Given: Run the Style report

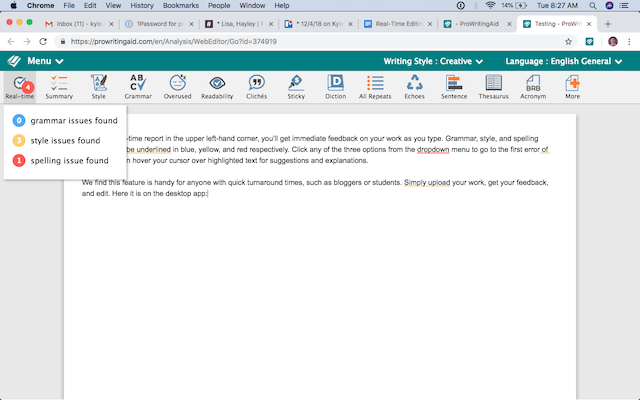Looking at the screenshot, I should pyautogui.click(x=98, y=87).
